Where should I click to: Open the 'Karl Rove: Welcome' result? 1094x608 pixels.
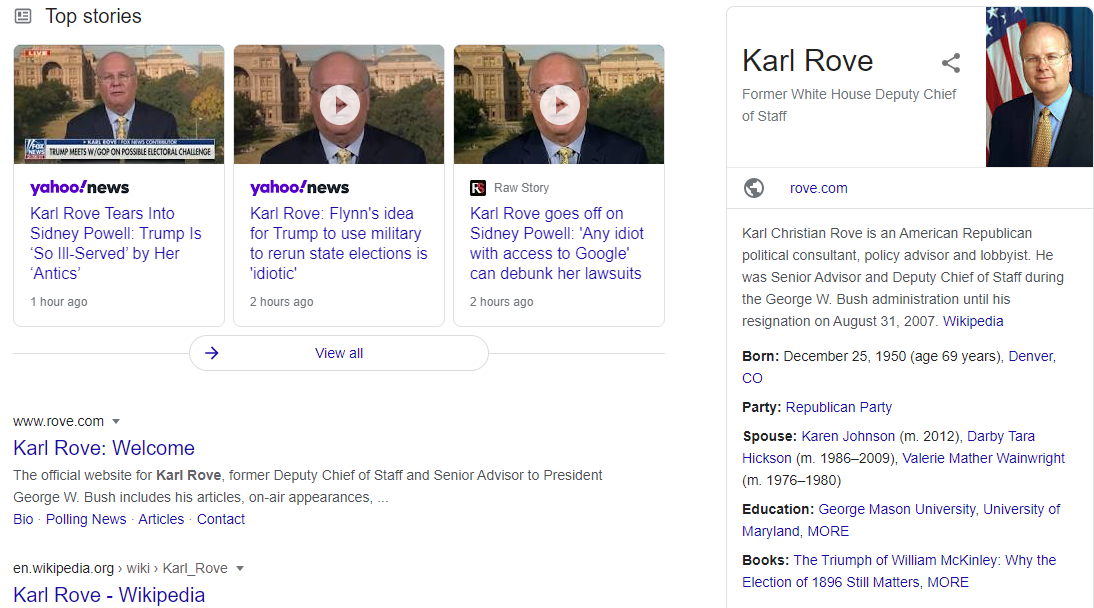pyautogui.click(x=104, y=447)
